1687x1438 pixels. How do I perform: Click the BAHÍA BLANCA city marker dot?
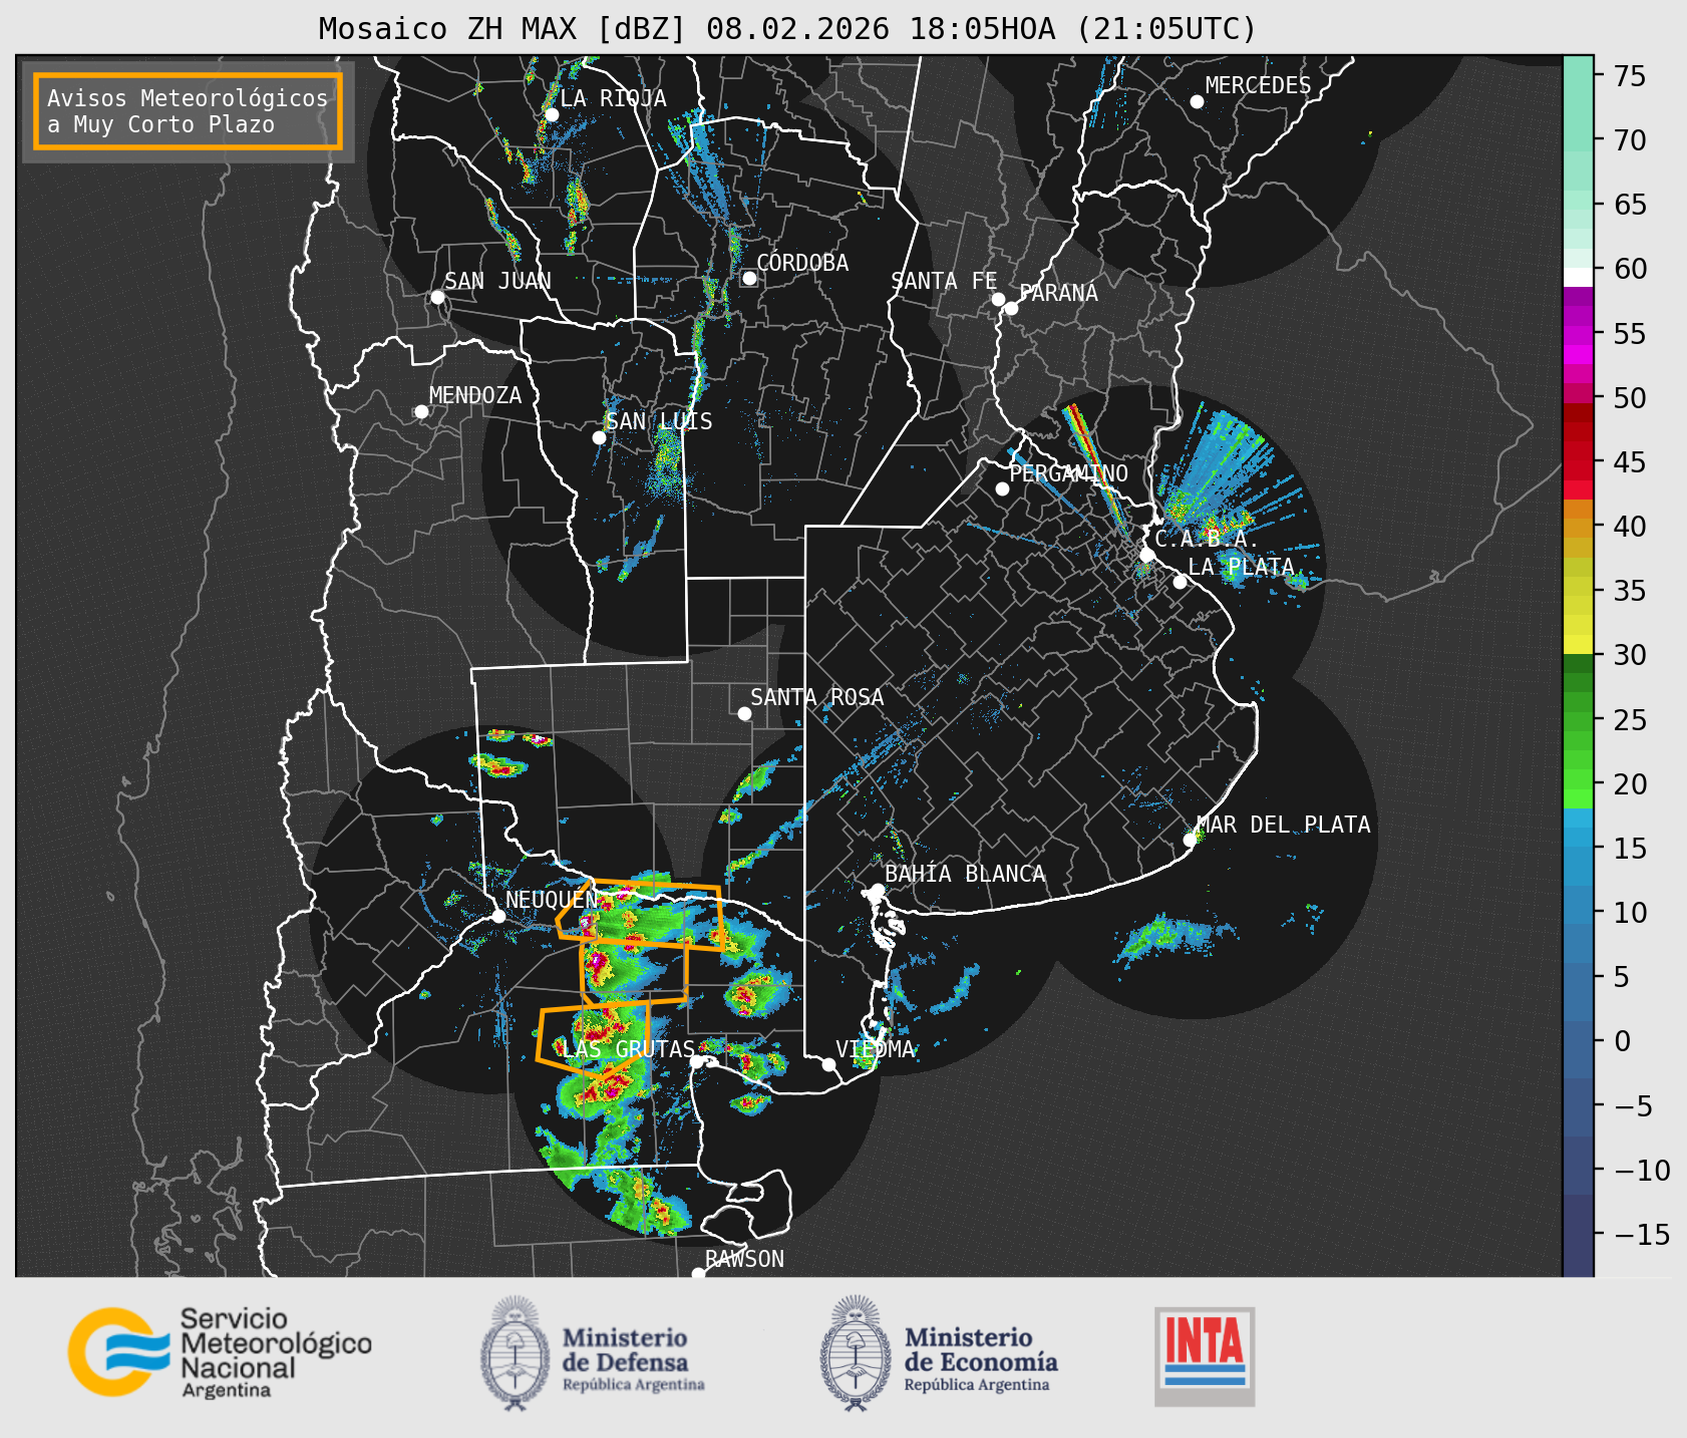tap(877, 890)
